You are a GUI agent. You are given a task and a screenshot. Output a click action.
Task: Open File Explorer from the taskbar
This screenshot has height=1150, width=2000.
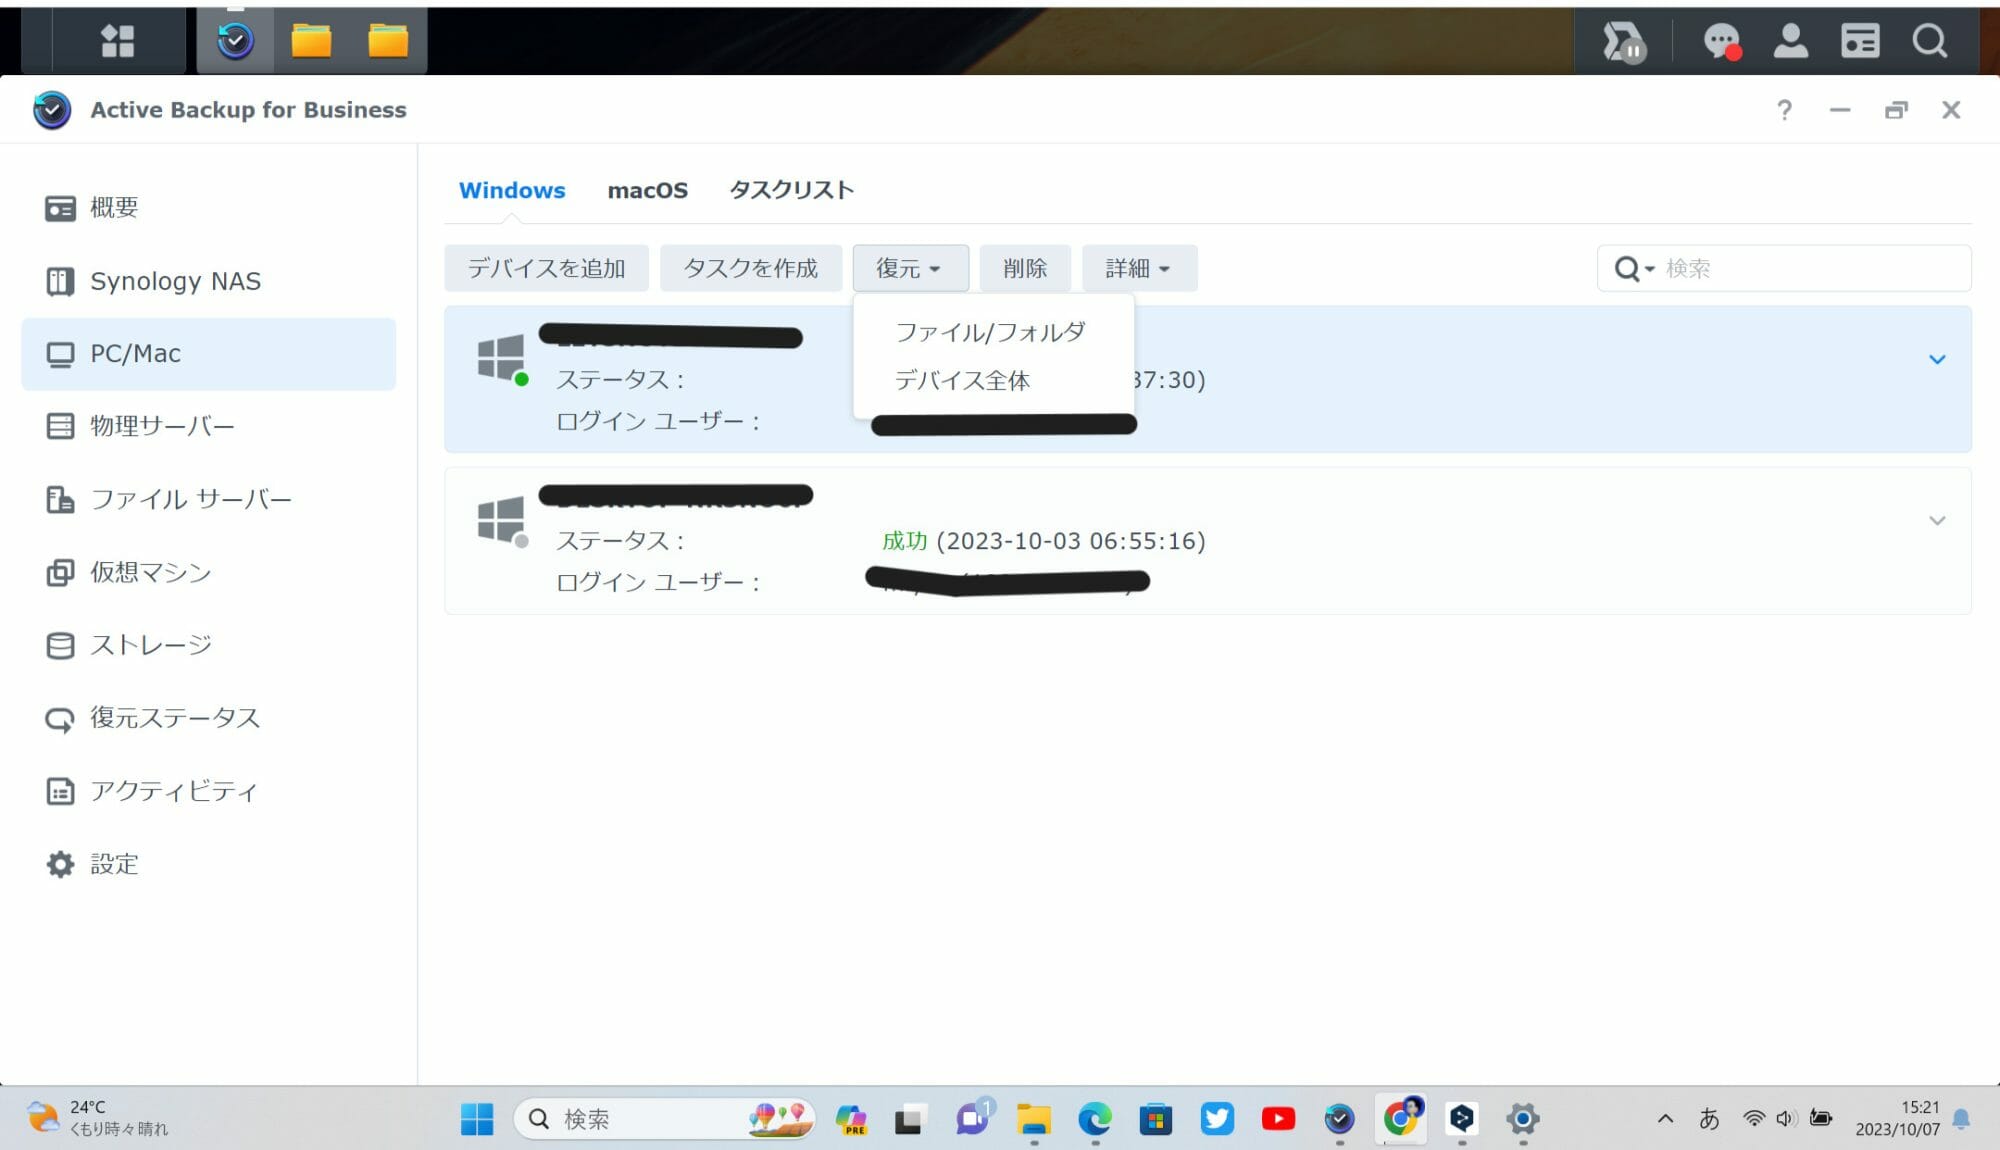click(1033, 1119)
